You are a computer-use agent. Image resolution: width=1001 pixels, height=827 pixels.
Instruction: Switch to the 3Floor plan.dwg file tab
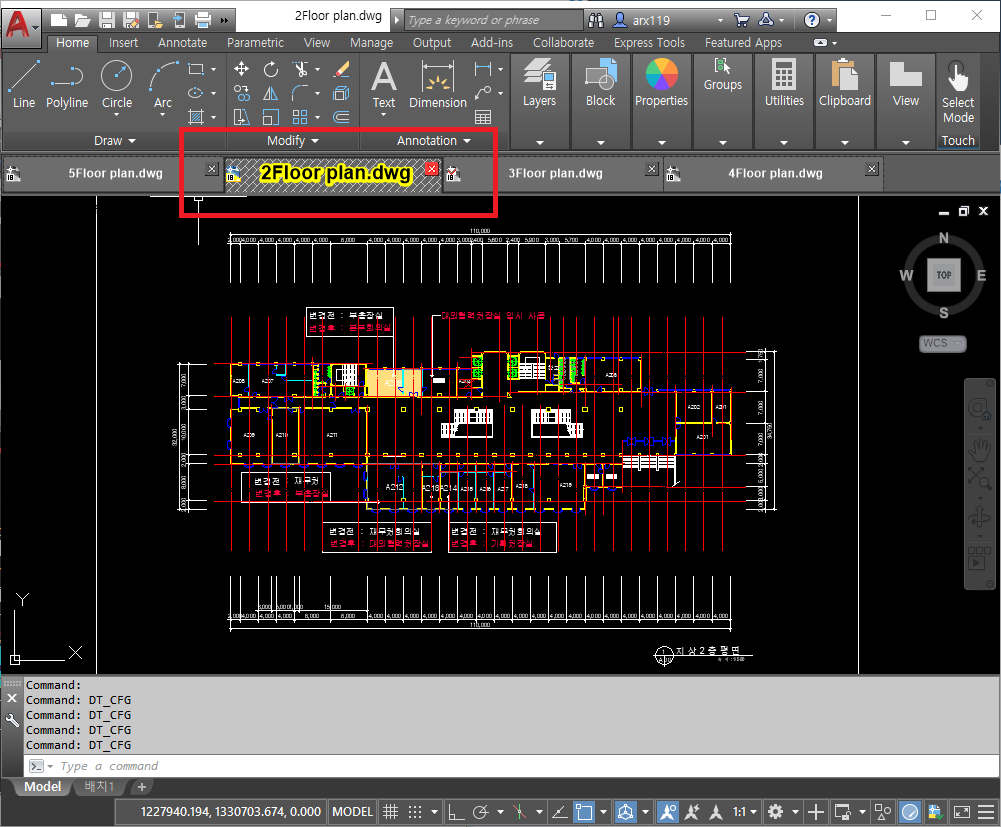[555, 173]
